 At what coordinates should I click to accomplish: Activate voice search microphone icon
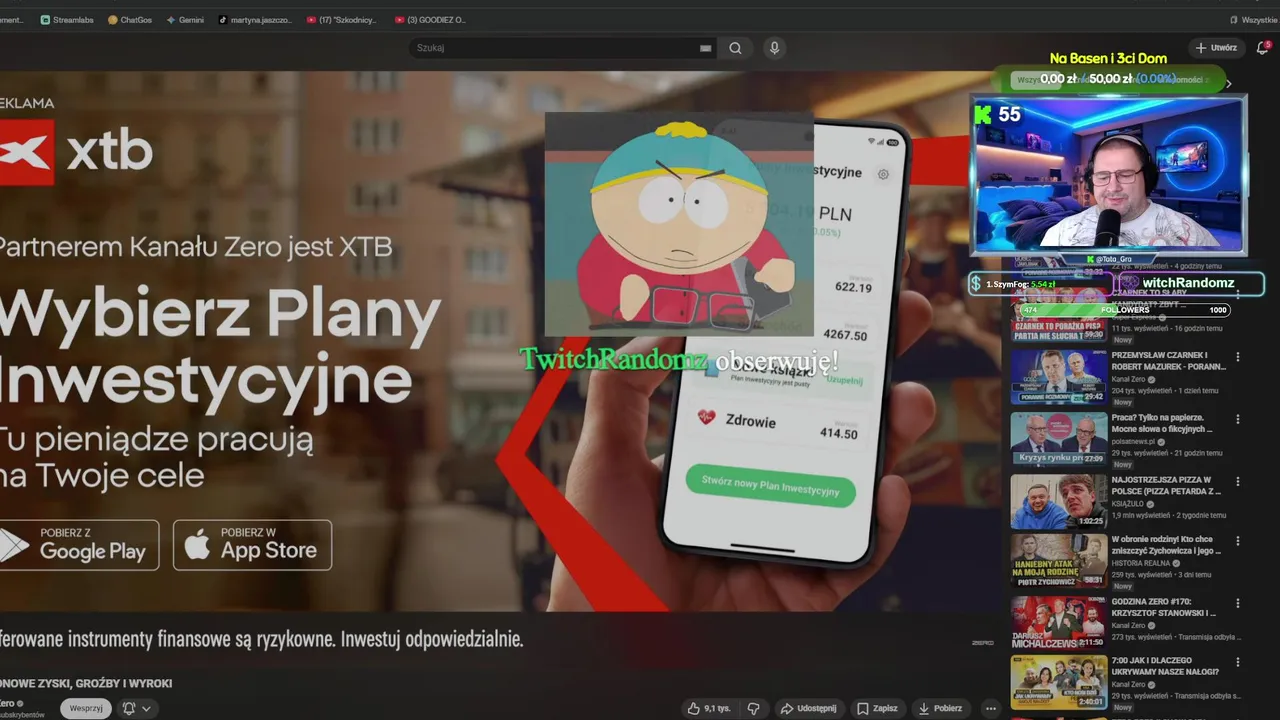tap(774, 48)
